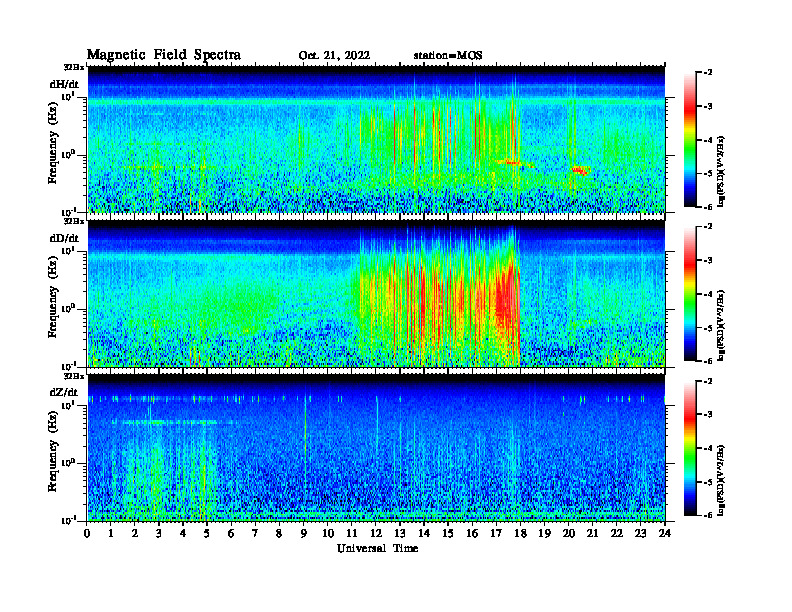Click the hour 2 tick label on the time axis
The width and height of the screenshot is (792, 612).
point(135,534)
